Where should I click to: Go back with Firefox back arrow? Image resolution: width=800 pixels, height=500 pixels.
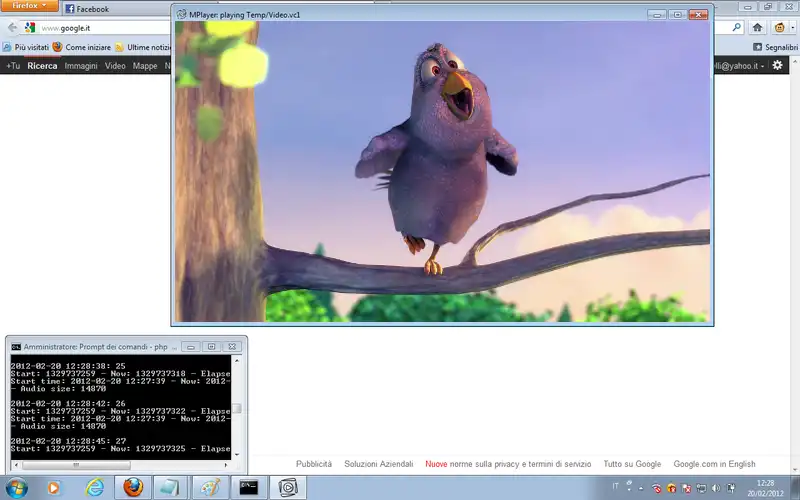(x=12, y=28)
